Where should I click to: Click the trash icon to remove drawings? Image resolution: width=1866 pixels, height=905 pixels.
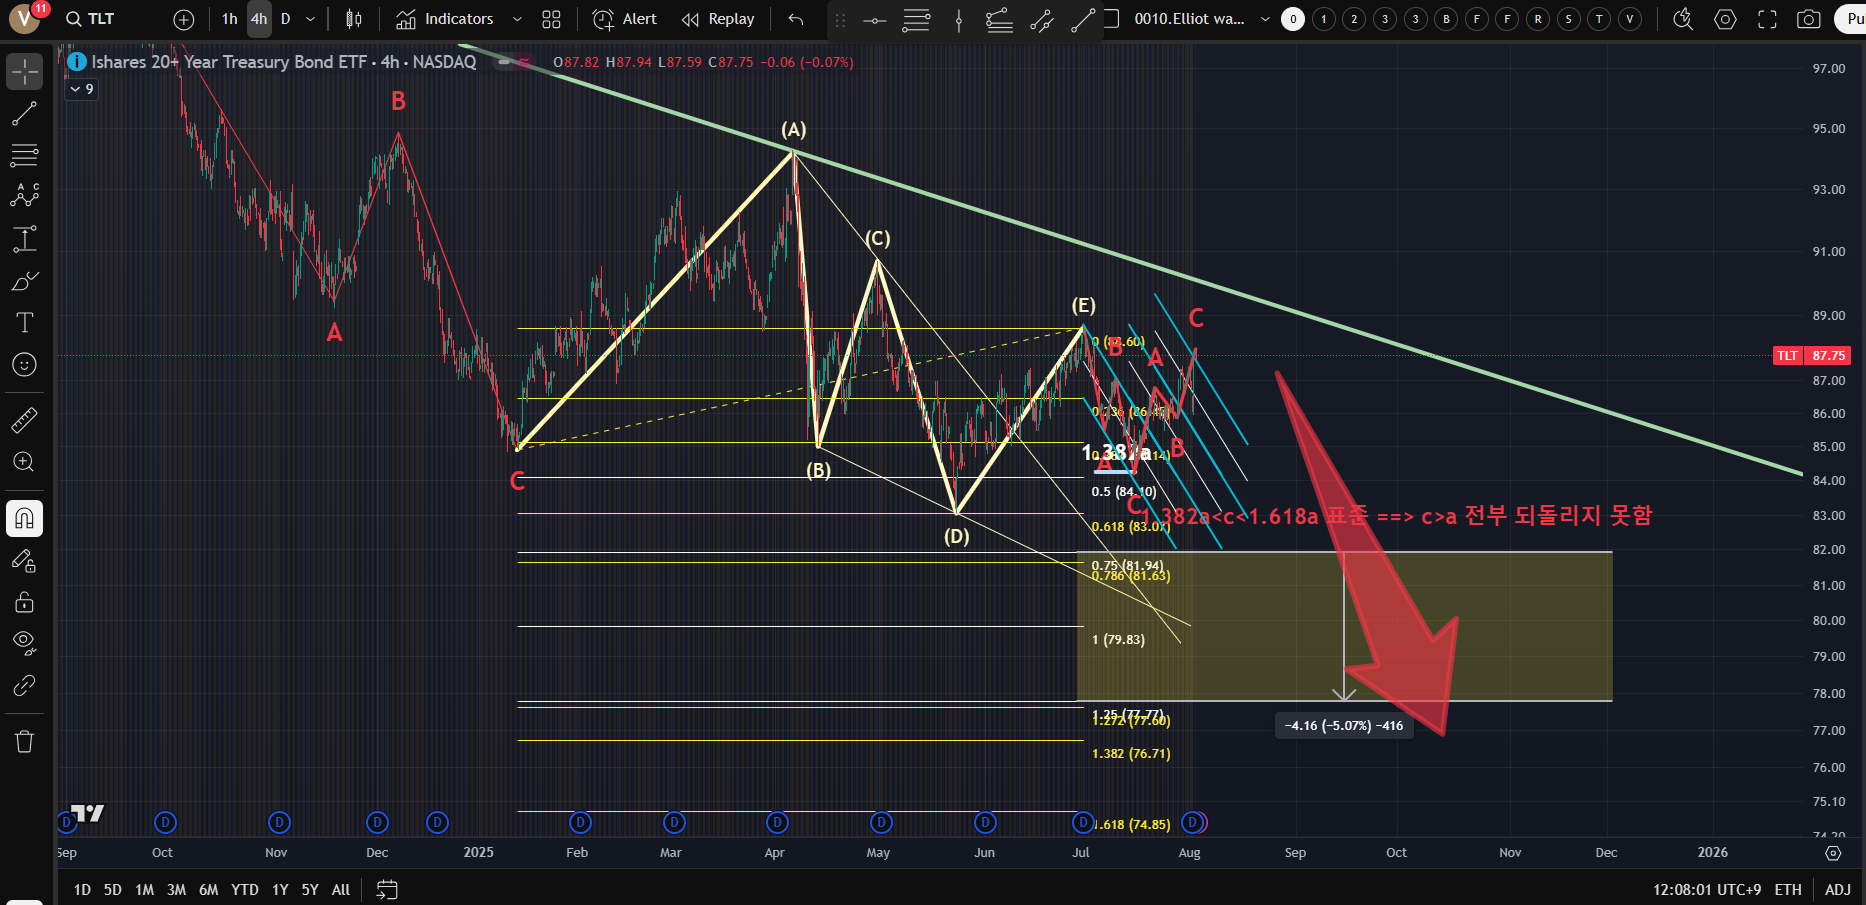click(x=24, y=741)
